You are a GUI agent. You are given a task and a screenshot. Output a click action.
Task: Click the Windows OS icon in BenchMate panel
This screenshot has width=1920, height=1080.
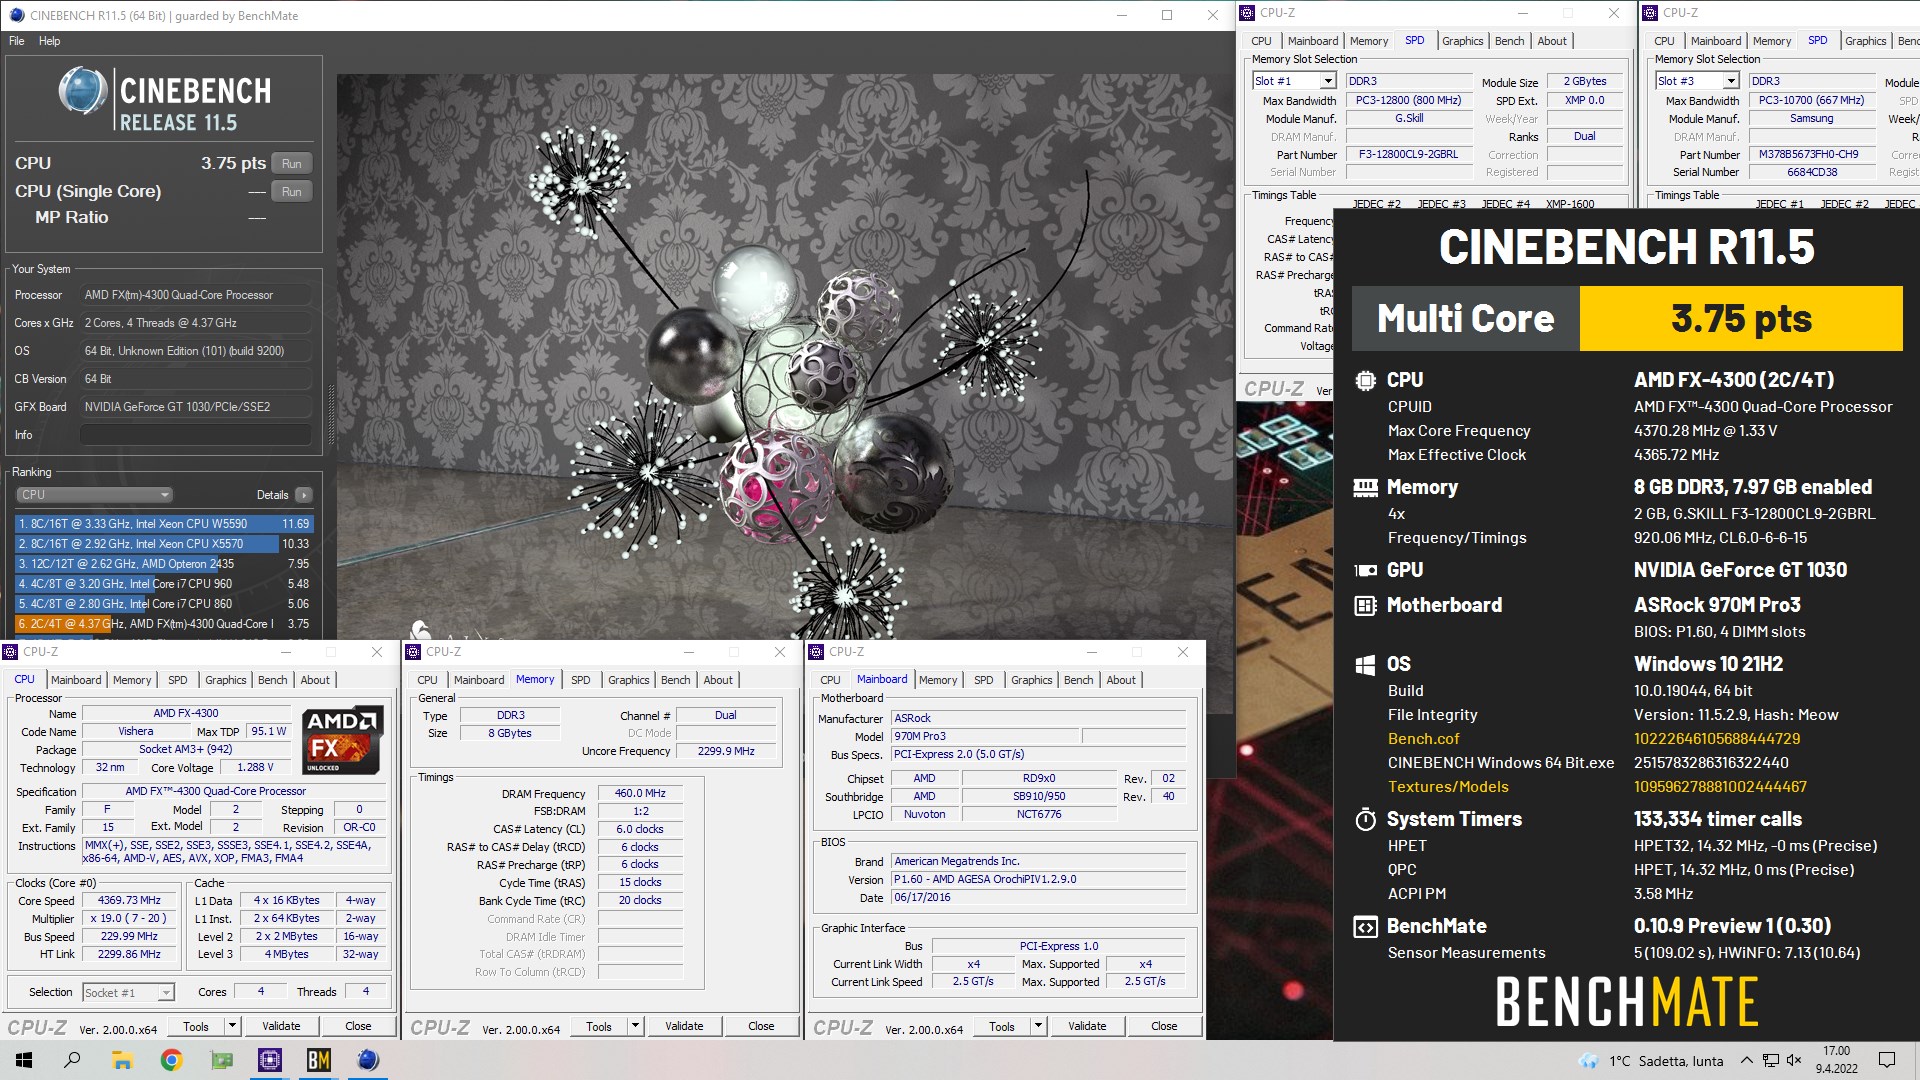click(x=1365, y=665)
